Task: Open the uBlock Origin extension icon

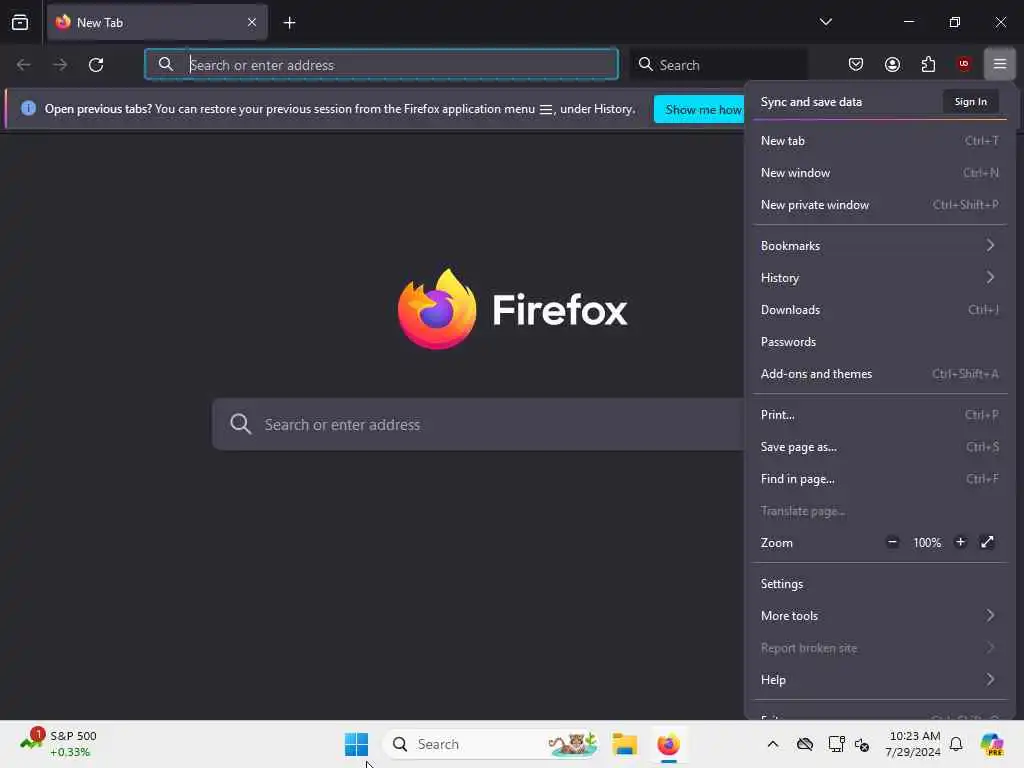Action: click(x=963, y=64)
